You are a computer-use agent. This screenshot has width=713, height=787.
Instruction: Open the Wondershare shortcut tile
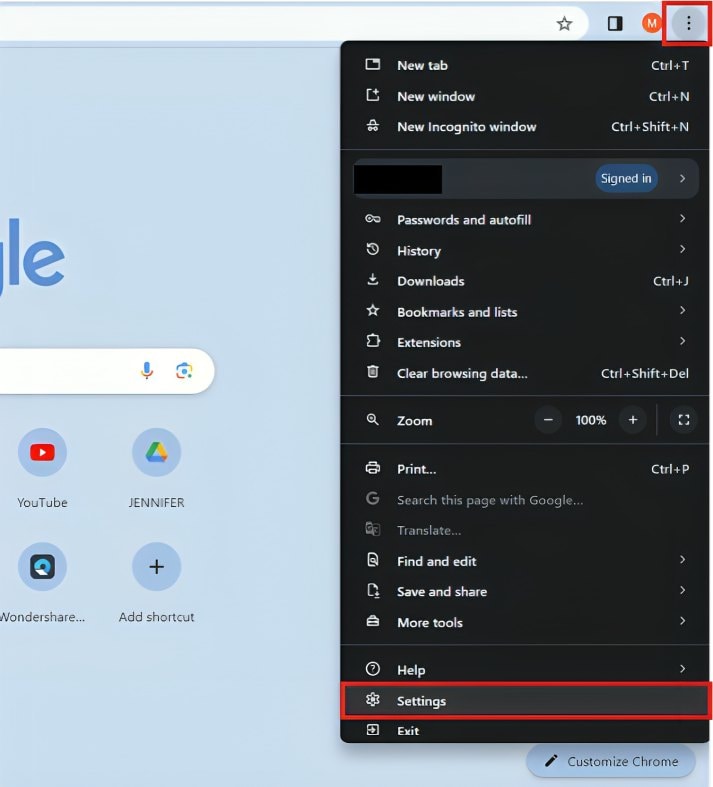tap(42, 567)
